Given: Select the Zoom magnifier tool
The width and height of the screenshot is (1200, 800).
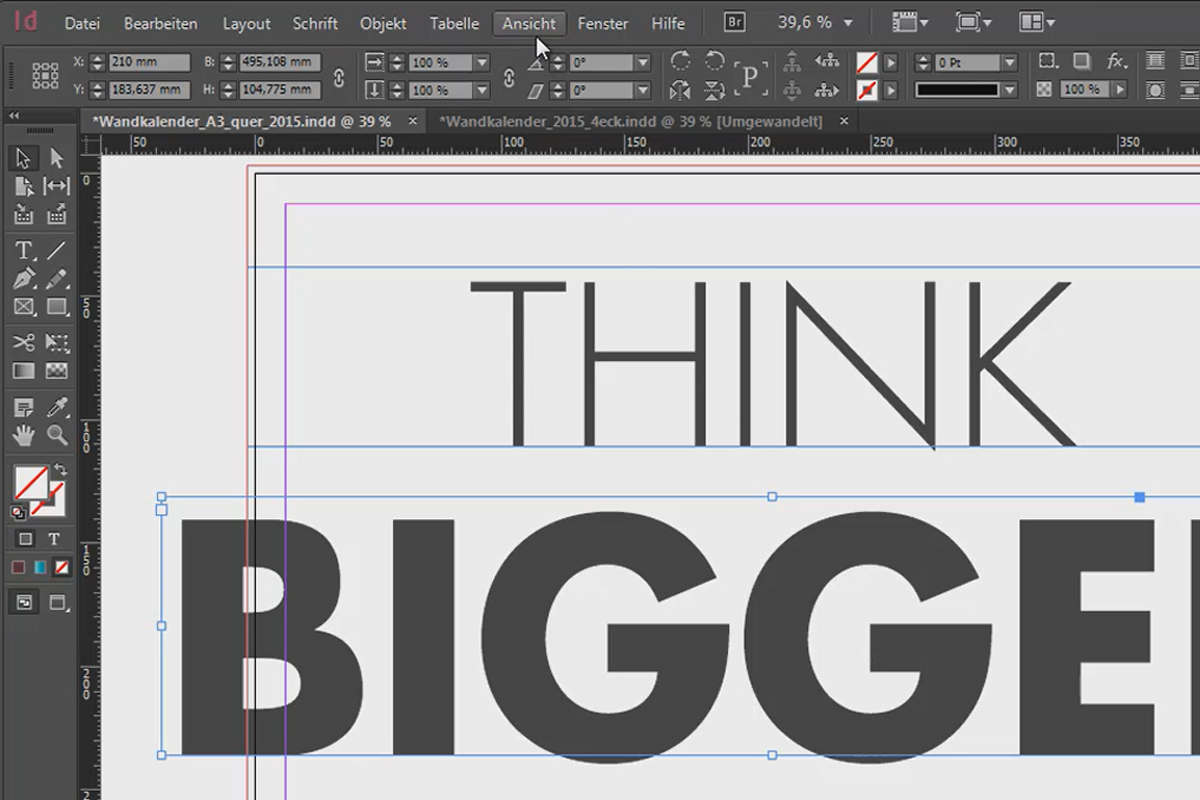Looking at the screenshot, I should pyautogui.click(x=57, y=434).
